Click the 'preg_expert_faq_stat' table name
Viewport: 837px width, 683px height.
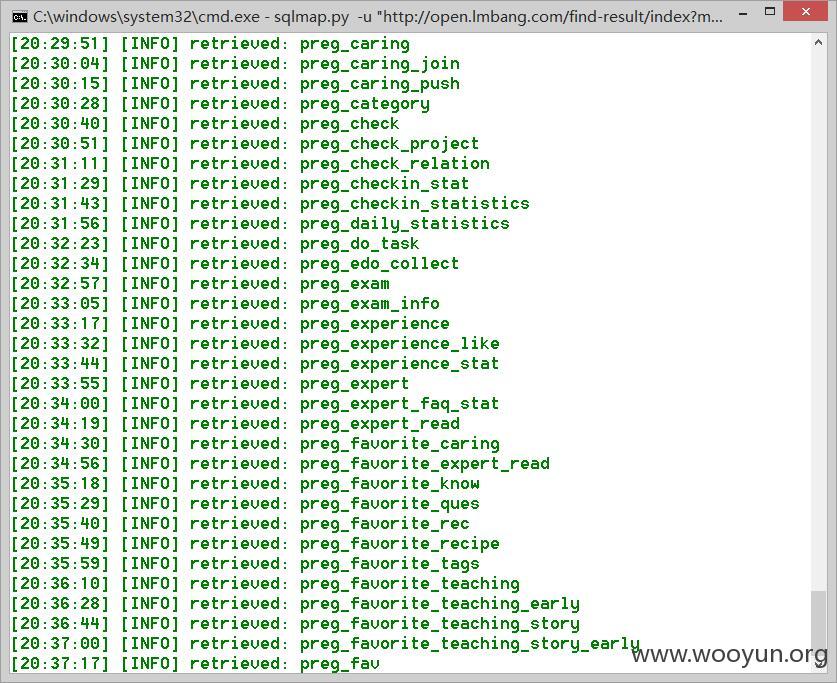[x=399, y=404]
